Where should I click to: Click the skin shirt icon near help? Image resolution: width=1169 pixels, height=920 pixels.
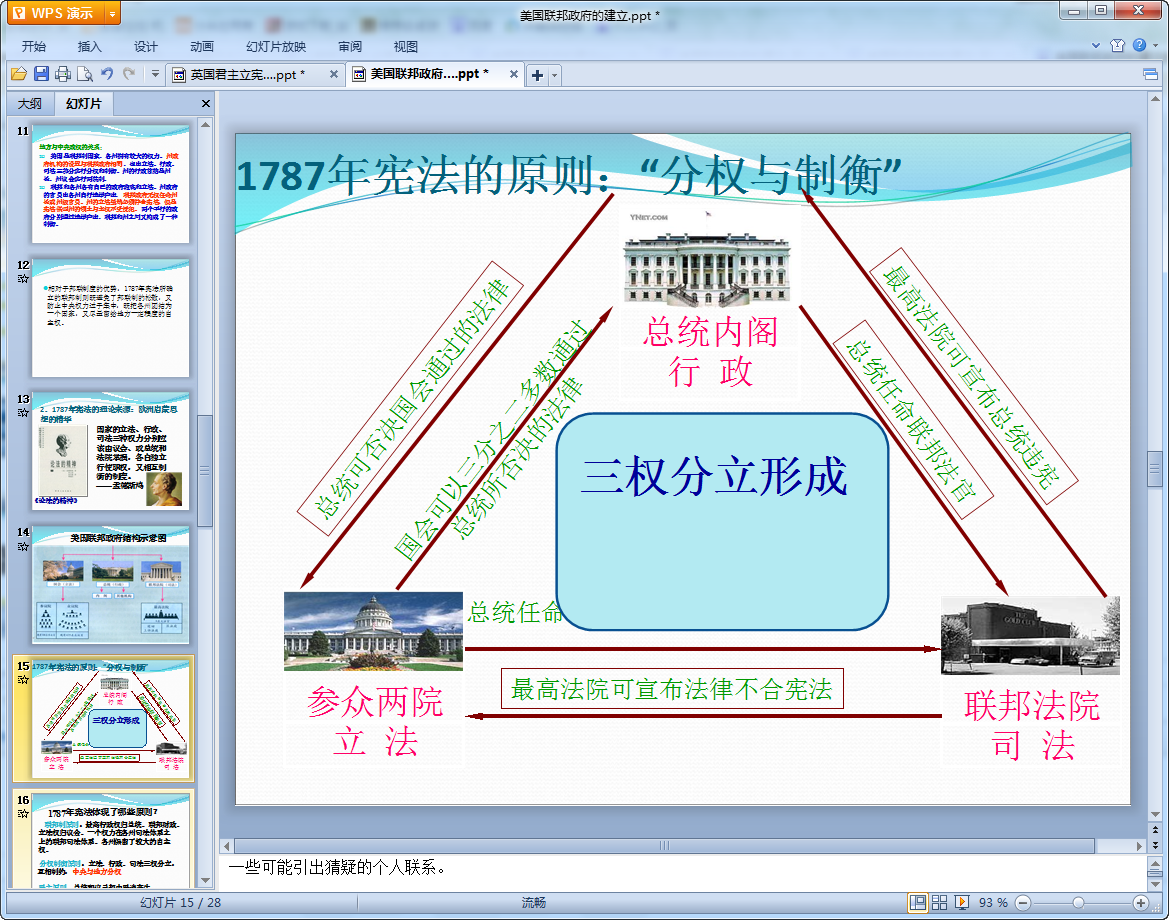pyautogui.click(x=1118, y=45)
